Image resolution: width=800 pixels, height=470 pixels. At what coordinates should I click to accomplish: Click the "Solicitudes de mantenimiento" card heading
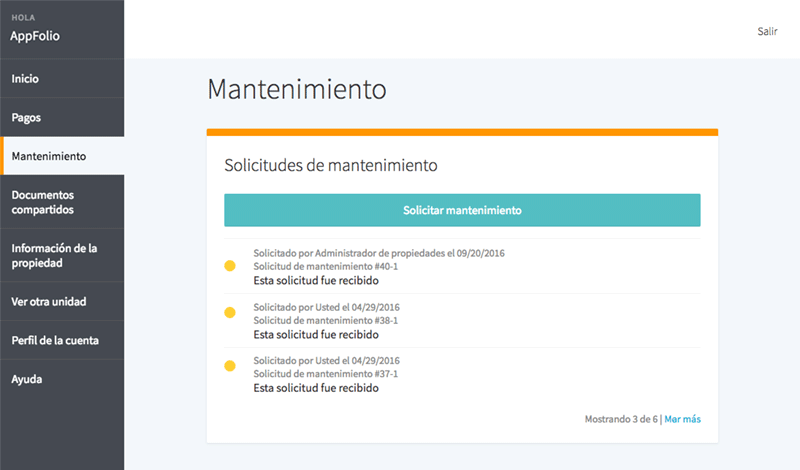[331, 164]
